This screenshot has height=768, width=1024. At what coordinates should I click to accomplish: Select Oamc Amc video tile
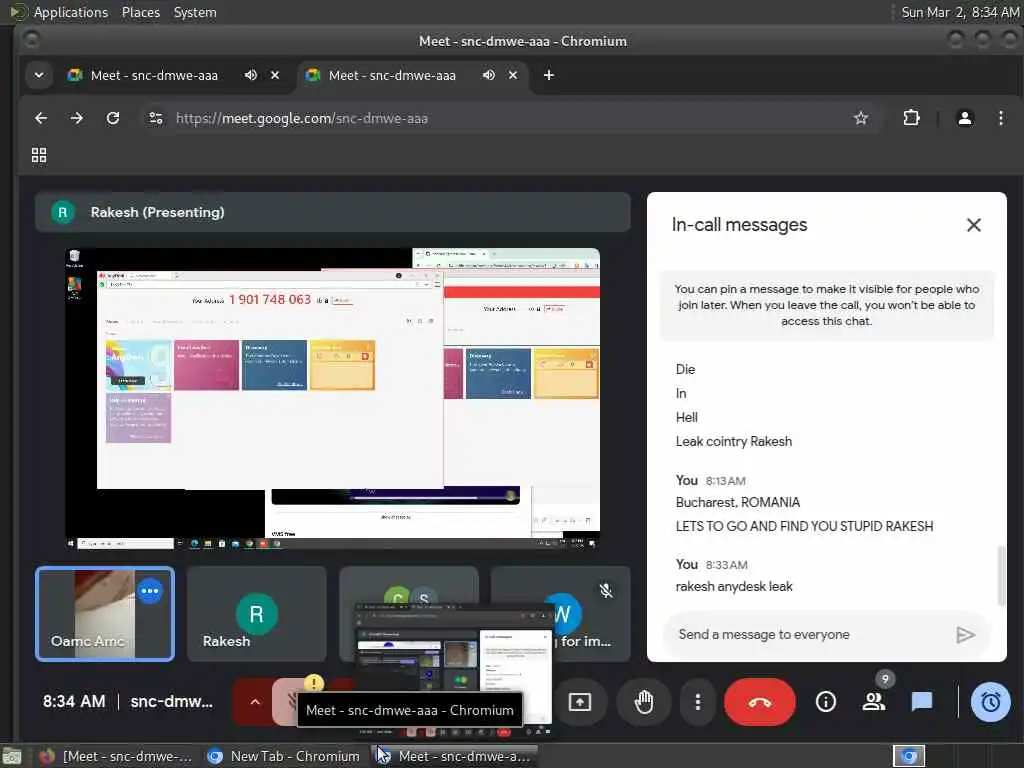(x=105, y=614)
